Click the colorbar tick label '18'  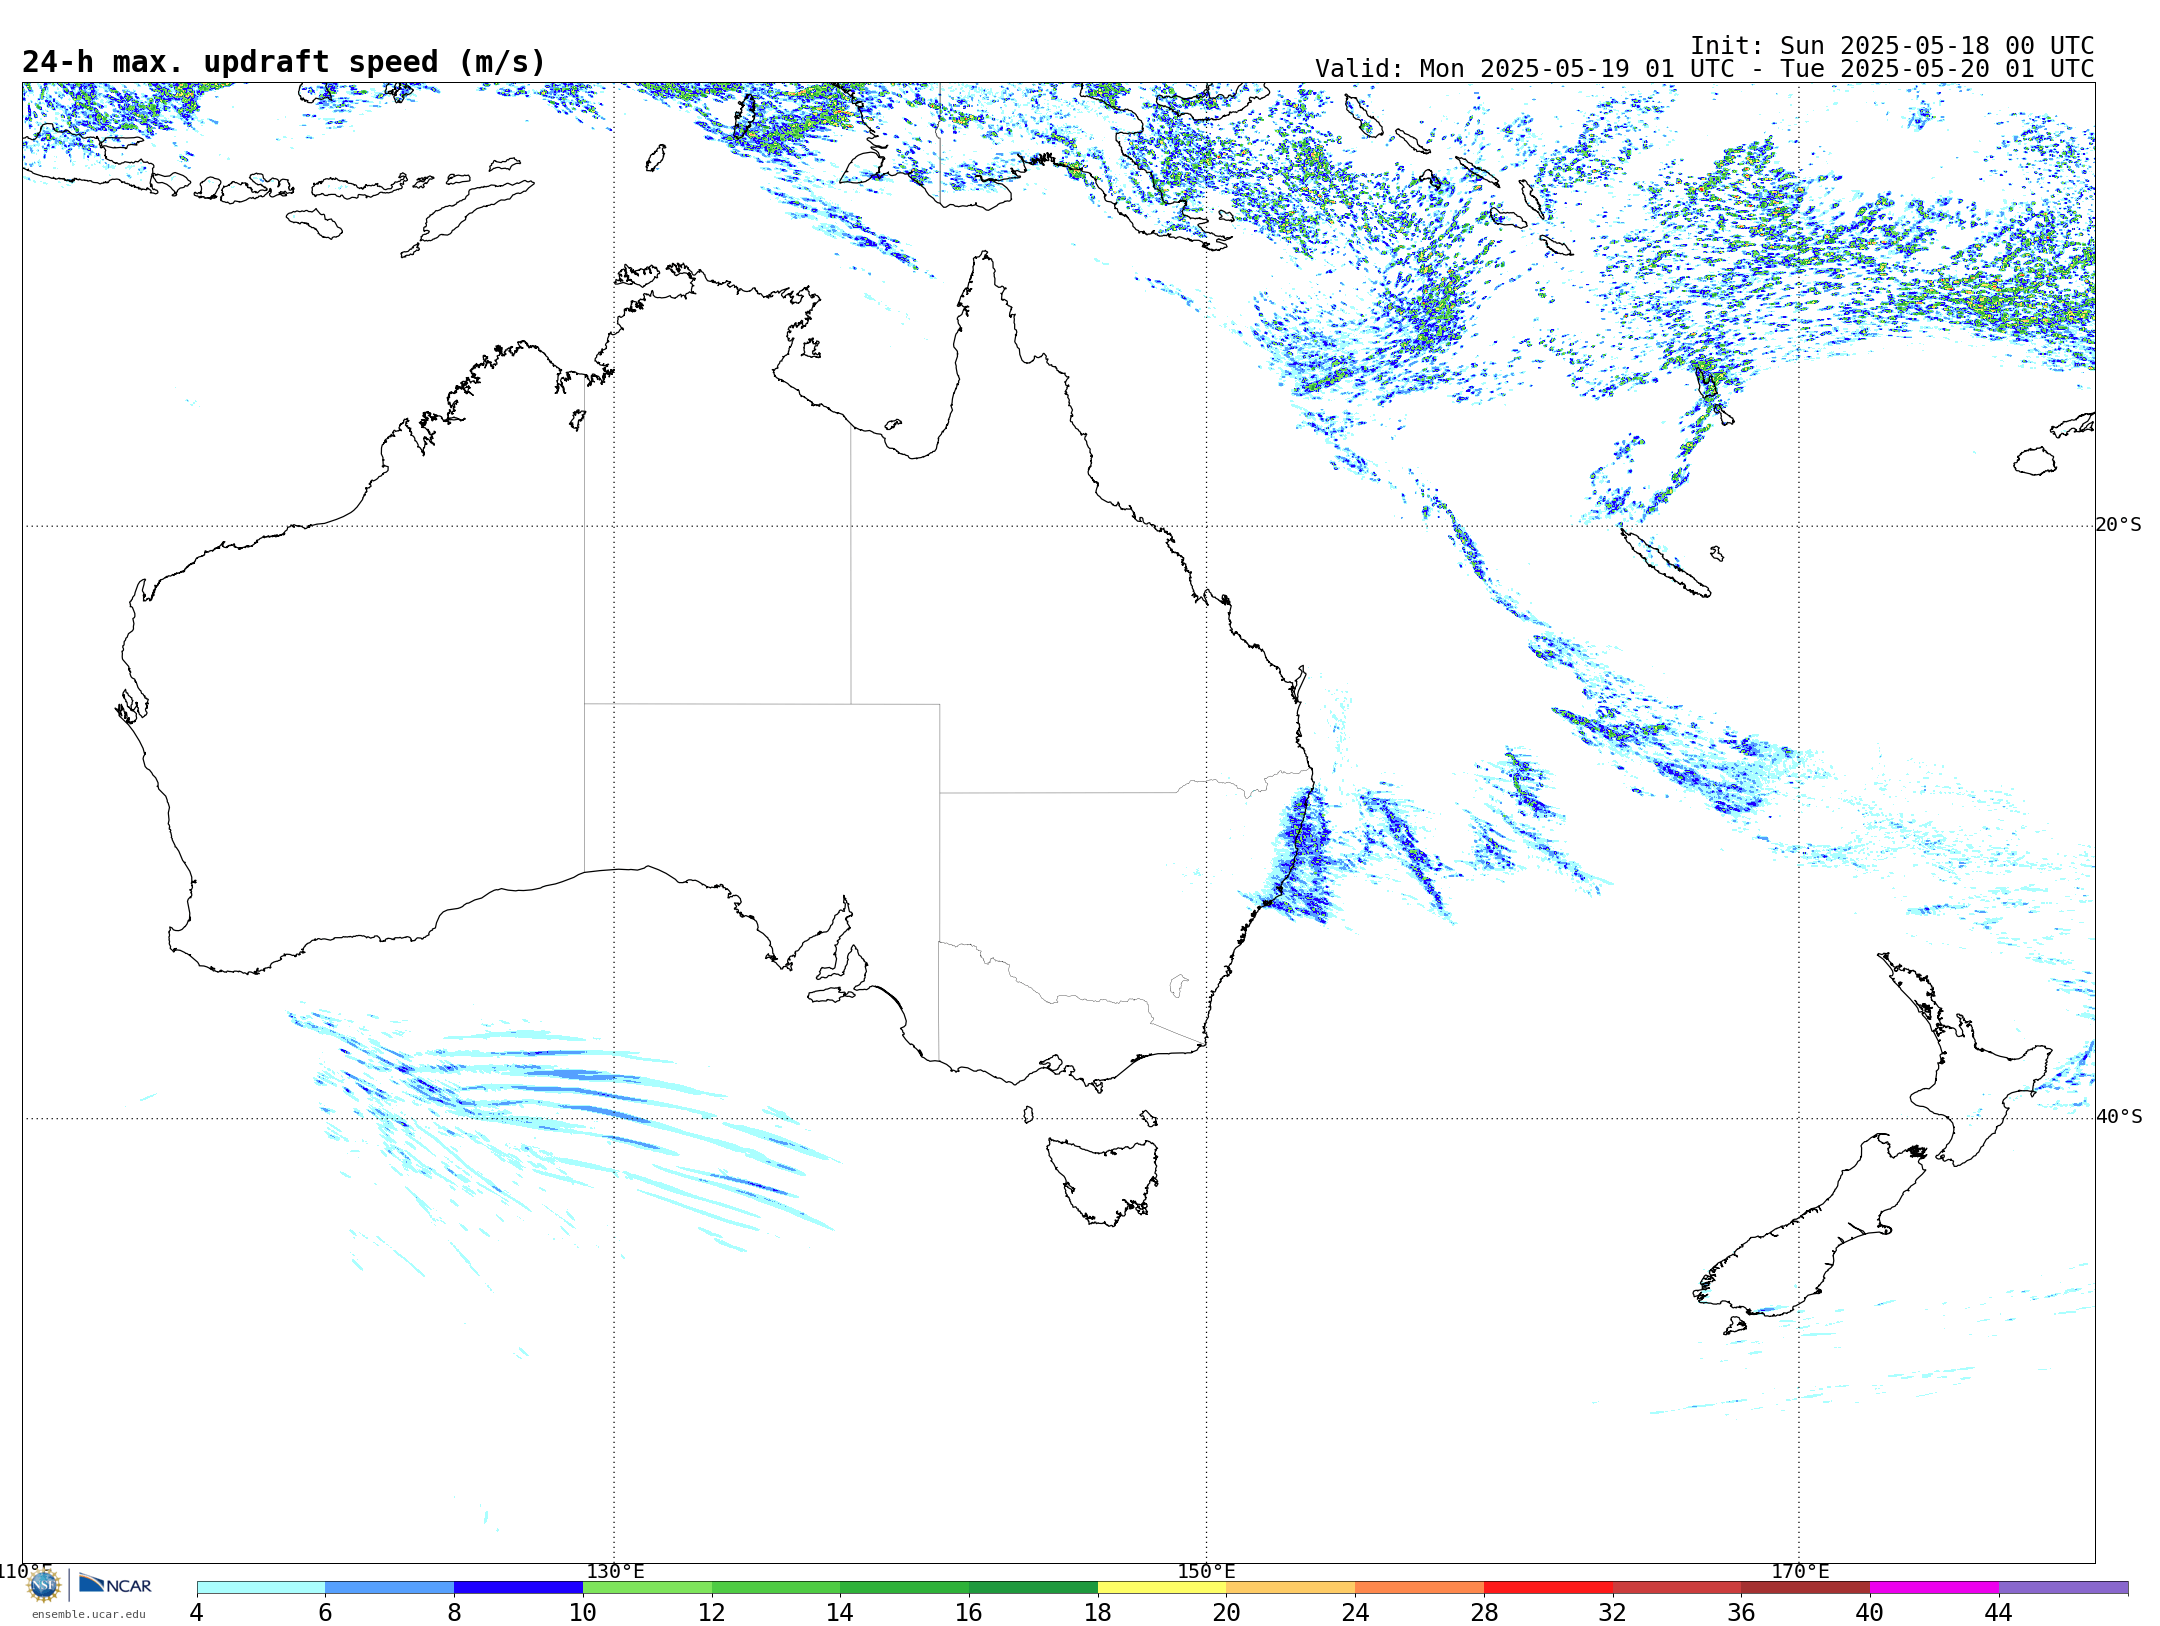click(1098, 1613)
